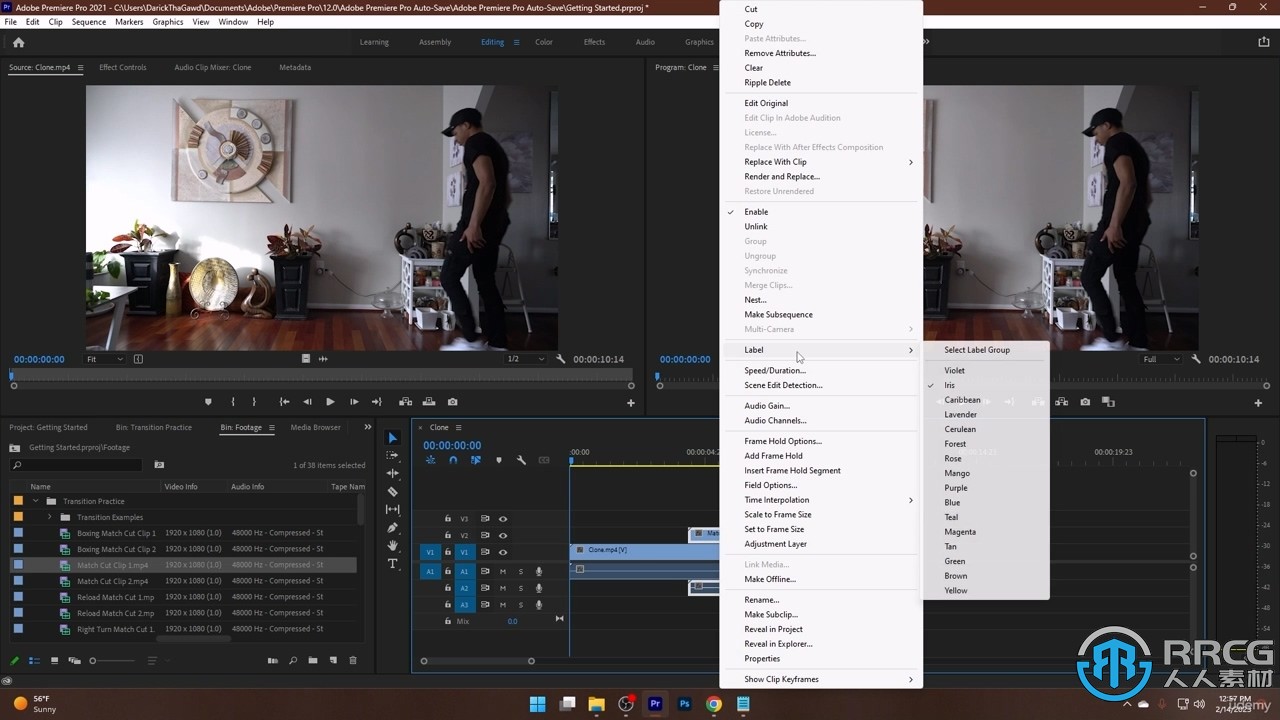The image size is (1280, 720).
Task: Select the Hand tool
Action: 392,546
